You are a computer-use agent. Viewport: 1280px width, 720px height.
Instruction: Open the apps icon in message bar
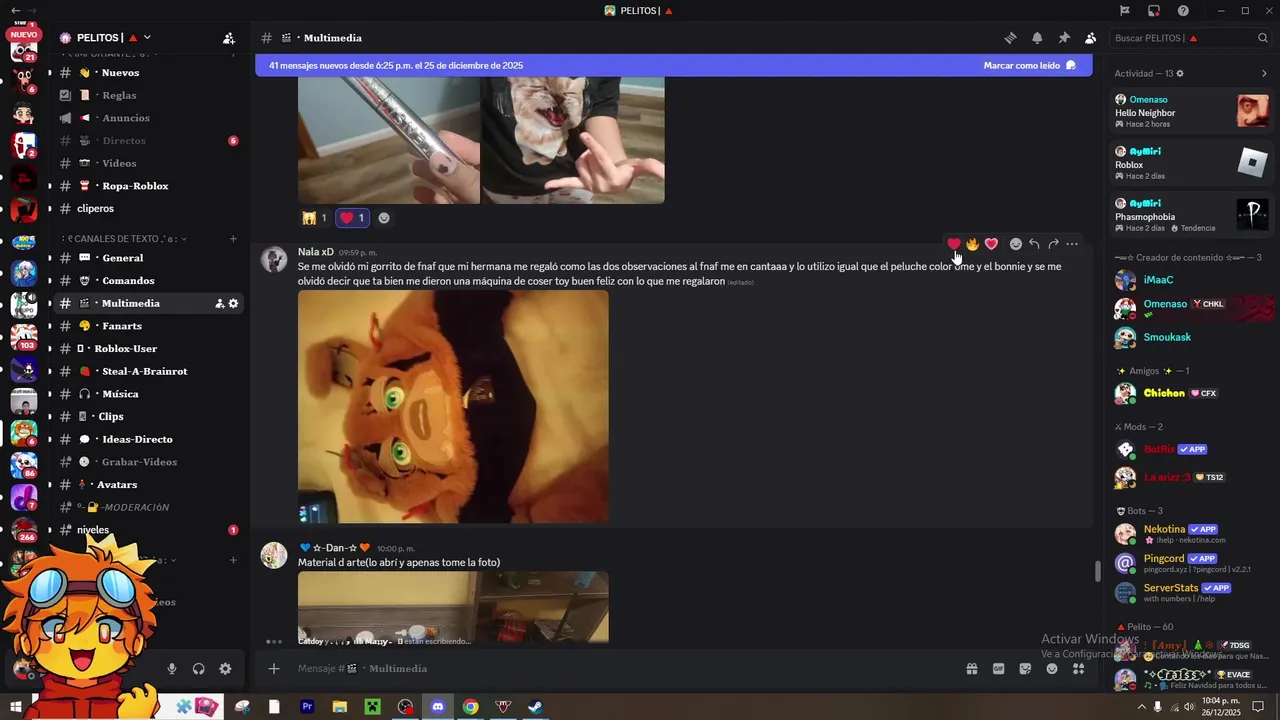point(1078,669)
